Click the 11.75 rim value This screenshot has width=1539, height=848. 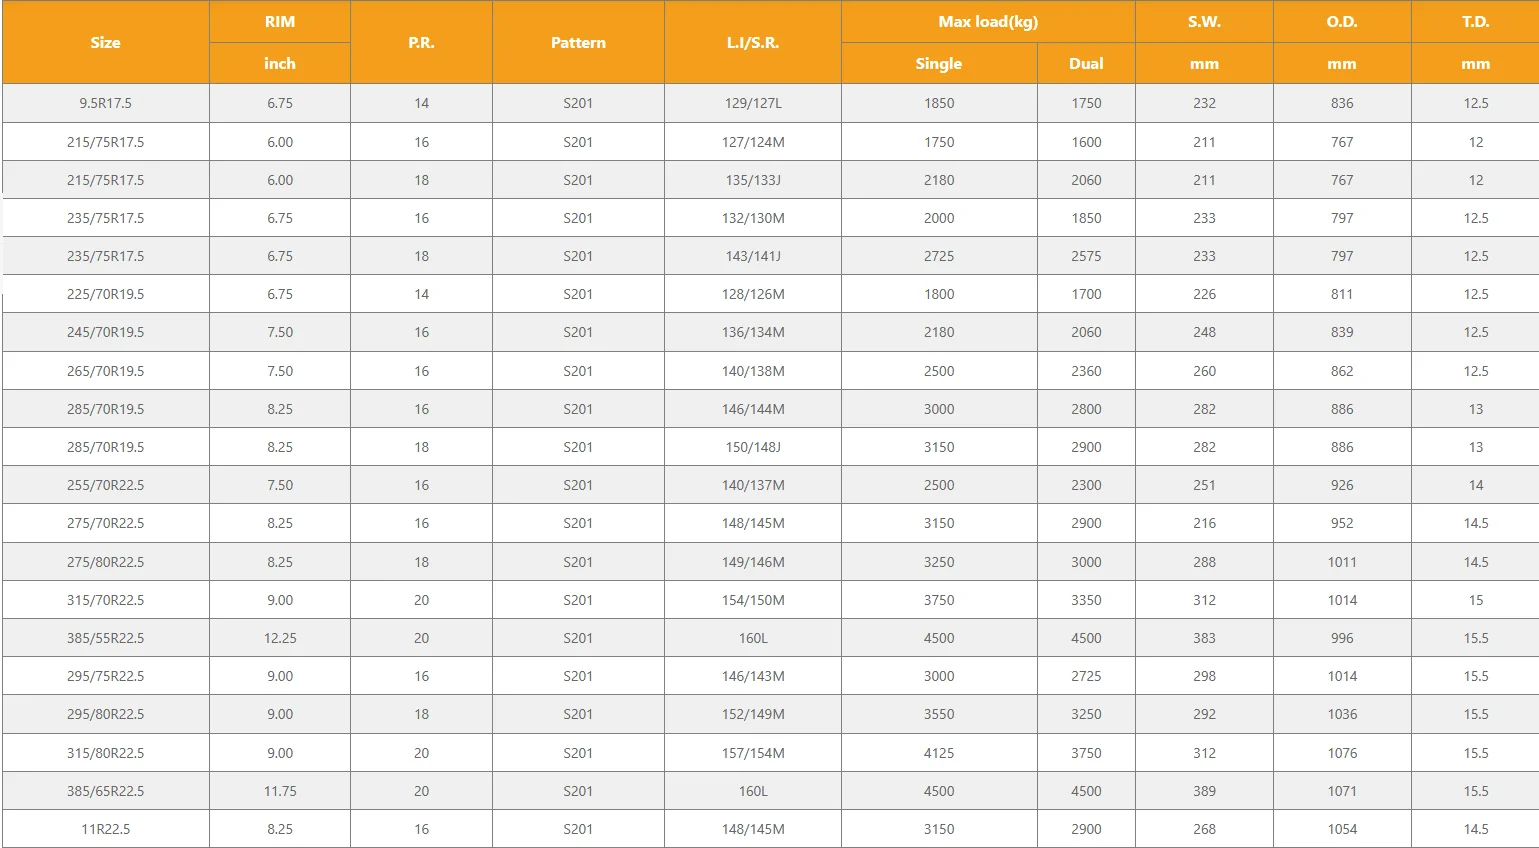tap(280, 791)
